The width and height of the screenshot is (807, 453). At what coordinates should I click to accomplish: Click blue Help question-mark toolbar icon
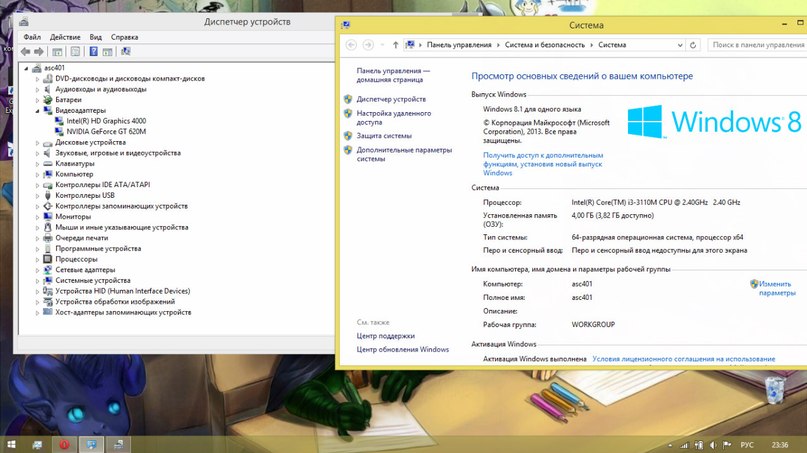coord(93,51)
